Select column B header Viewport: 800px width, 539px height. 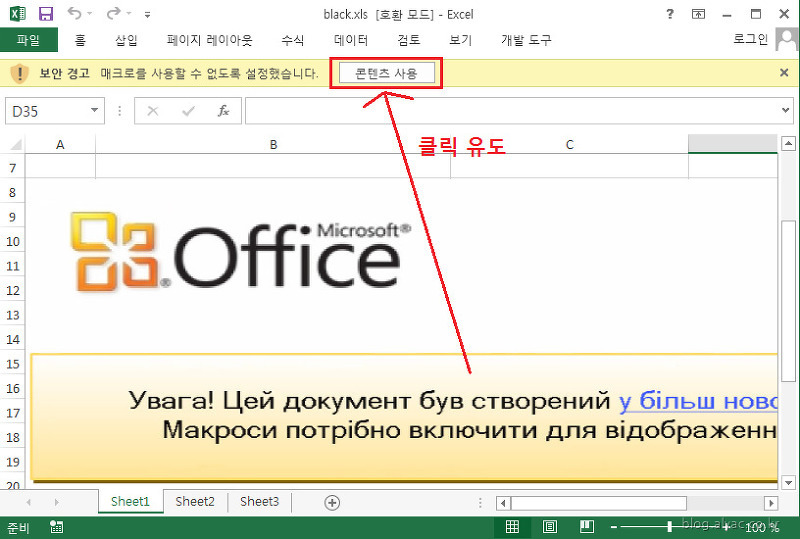tap(273, 144)
